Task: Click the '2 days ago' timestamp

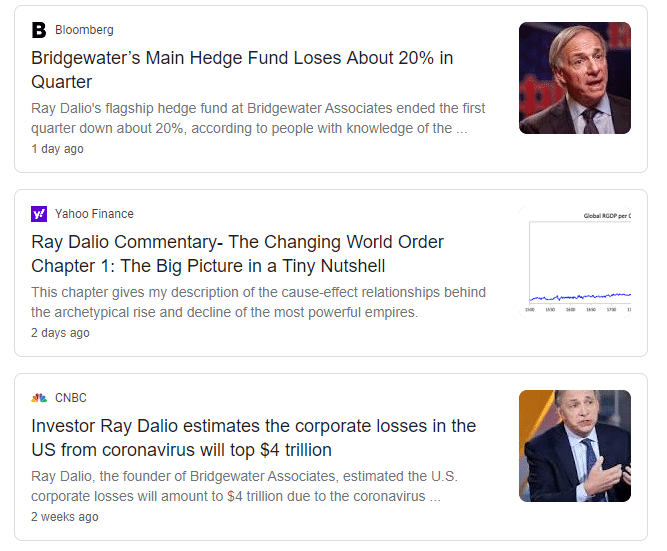Action: (x=60, y=333)
